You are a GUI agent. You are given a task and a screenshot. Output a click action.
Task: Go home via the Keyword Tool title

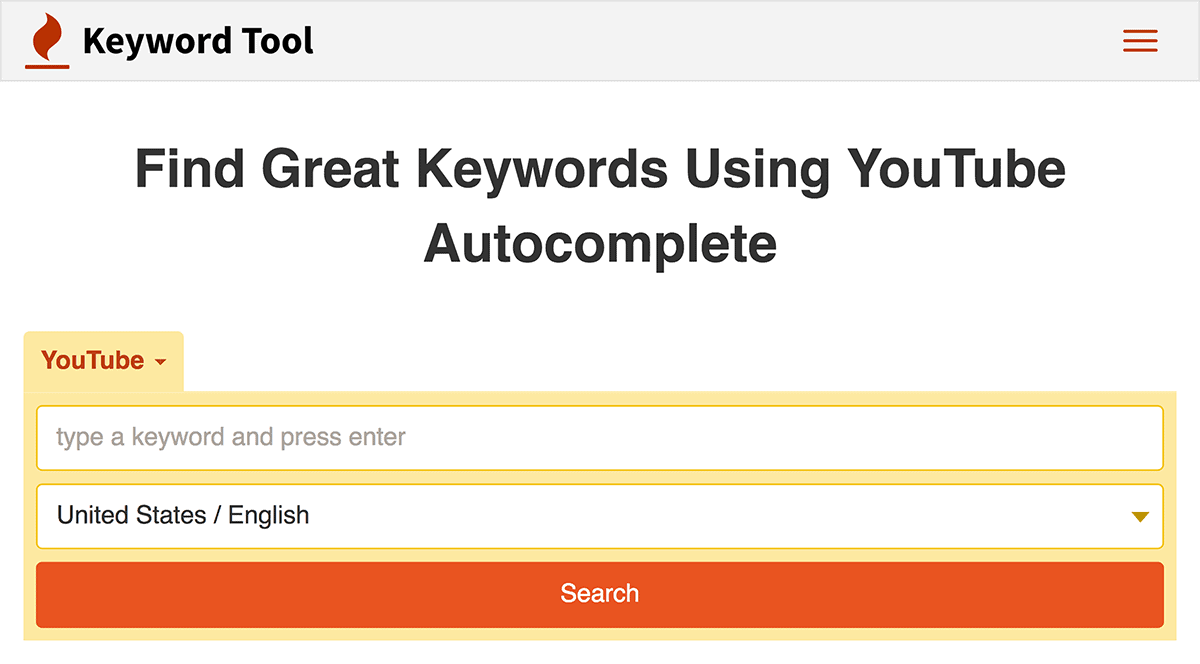pyautogui.click(x=198, y=41)
